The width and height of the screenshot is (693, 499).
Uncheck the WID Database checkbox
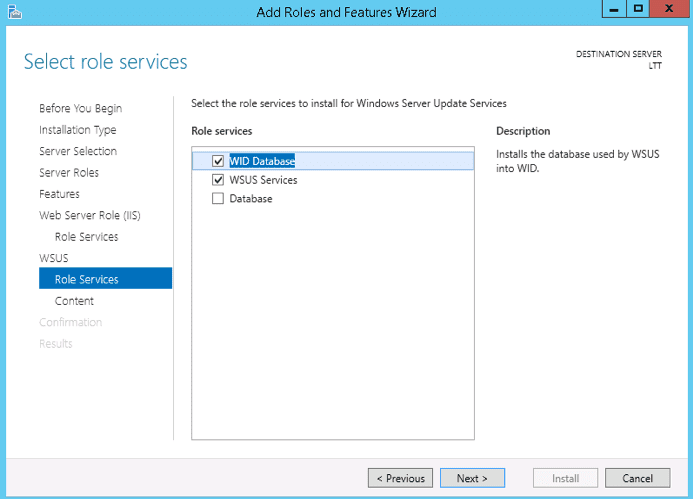coord(218,161)
